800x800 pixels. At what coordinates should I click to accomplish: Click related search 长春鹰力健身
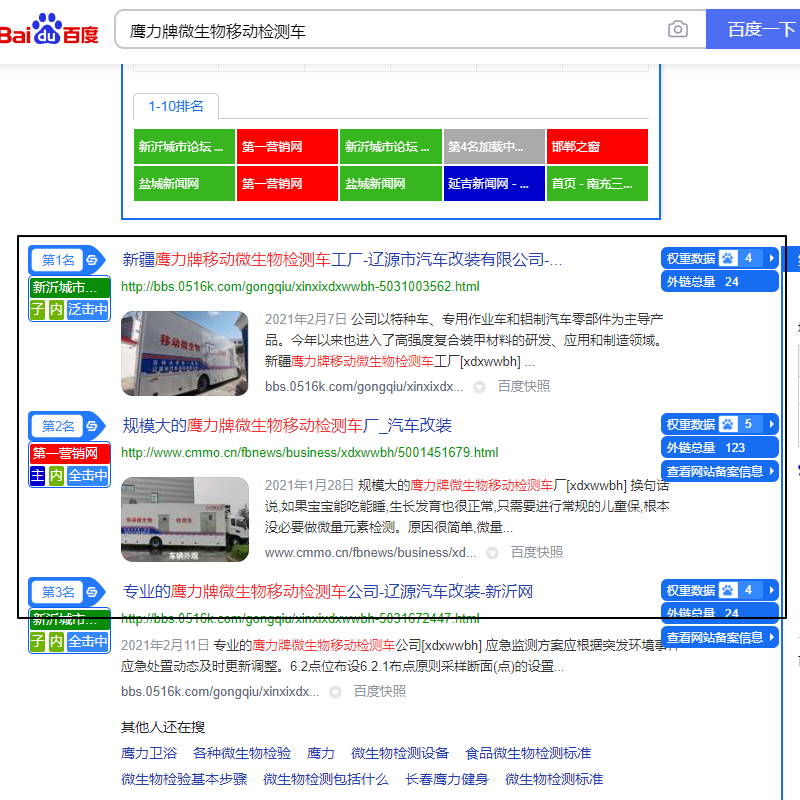[x=447, y=779]
